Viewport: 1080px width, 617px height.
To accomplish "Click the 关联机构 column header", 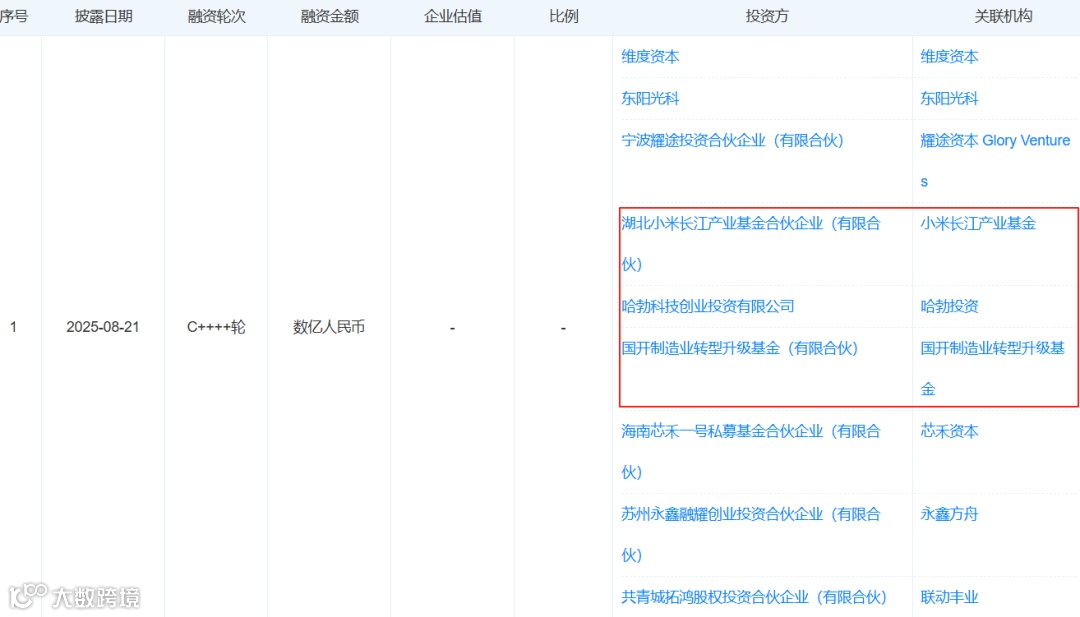I will click(x=1003, y=17).
